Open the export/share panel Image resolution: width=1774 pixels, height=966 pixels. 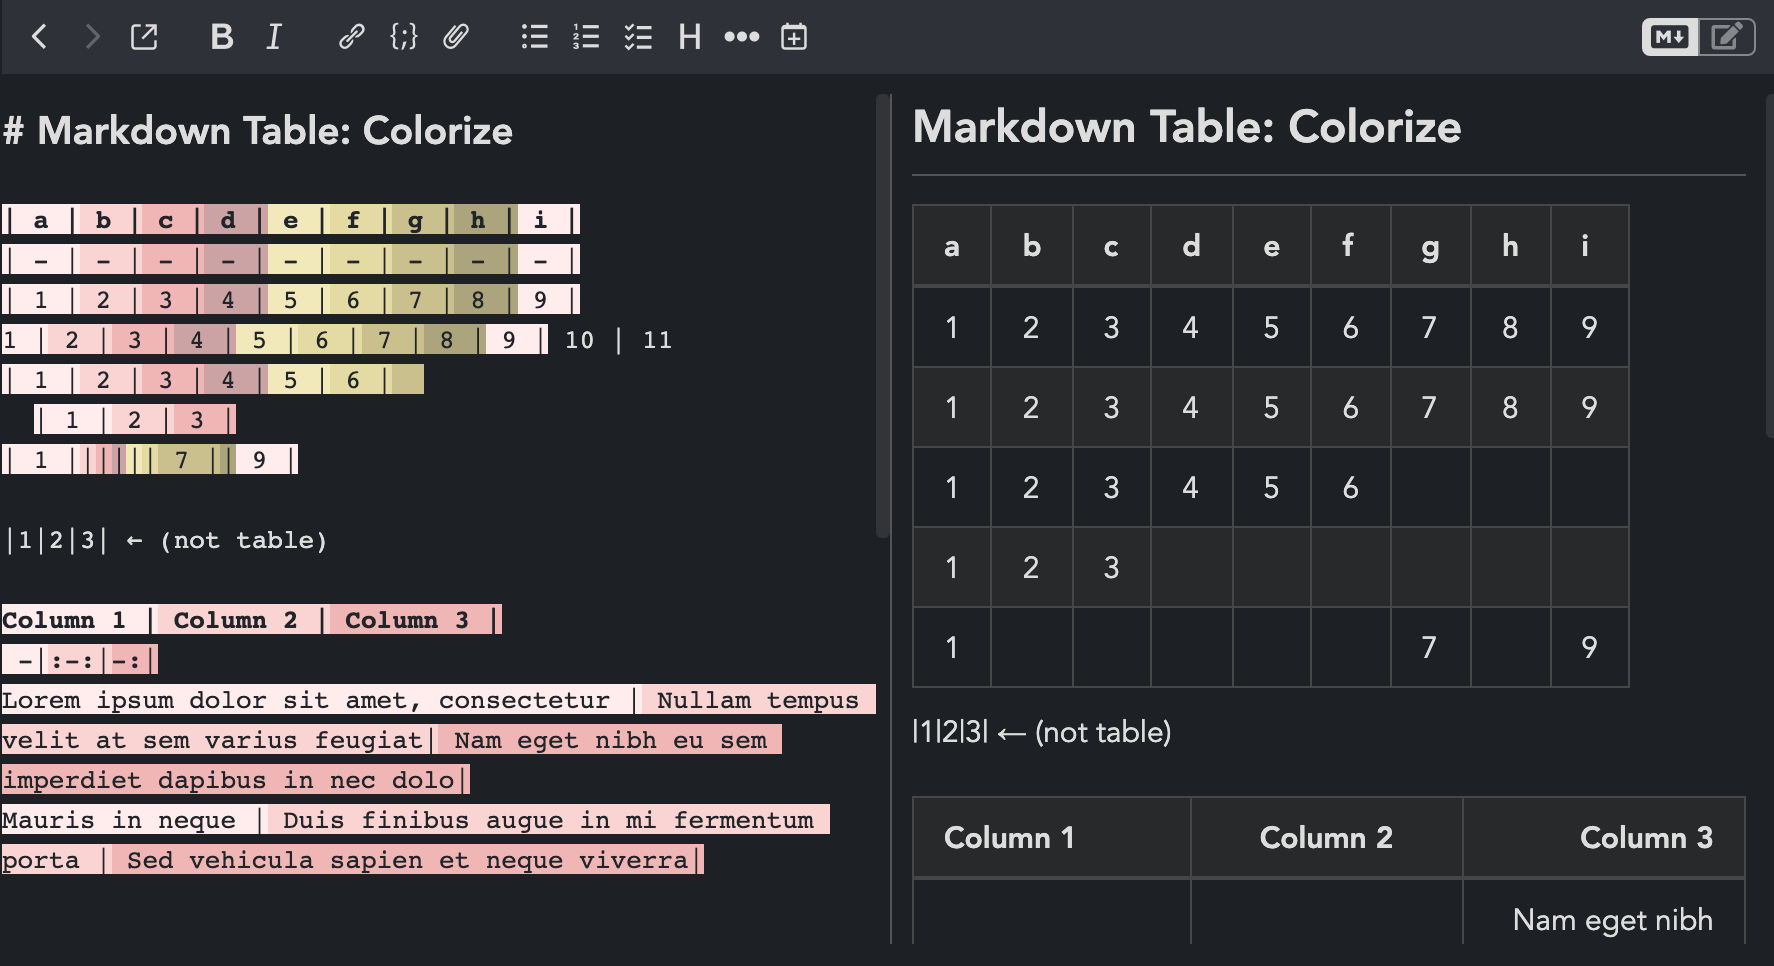tap(144, 37)
